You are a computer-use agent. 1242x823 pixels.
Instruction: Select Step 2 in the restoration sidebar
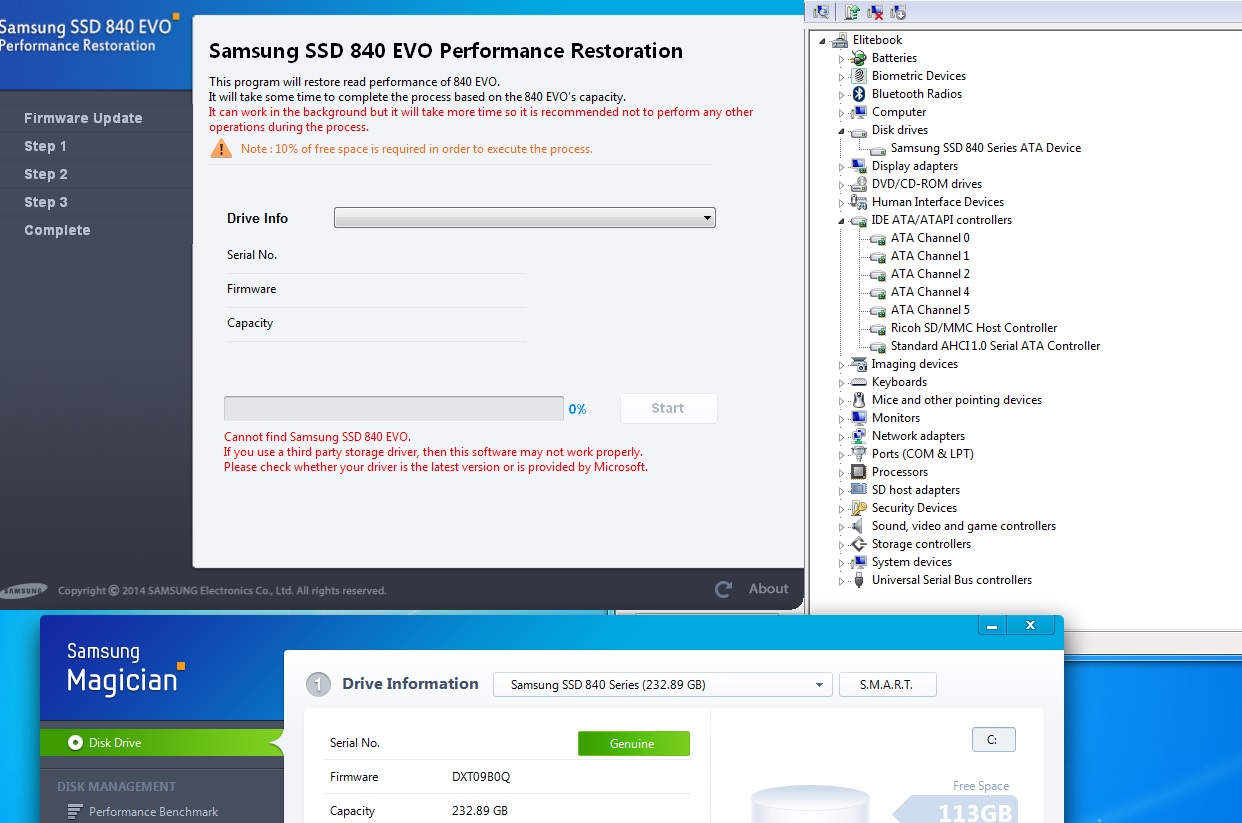(46, 174)
